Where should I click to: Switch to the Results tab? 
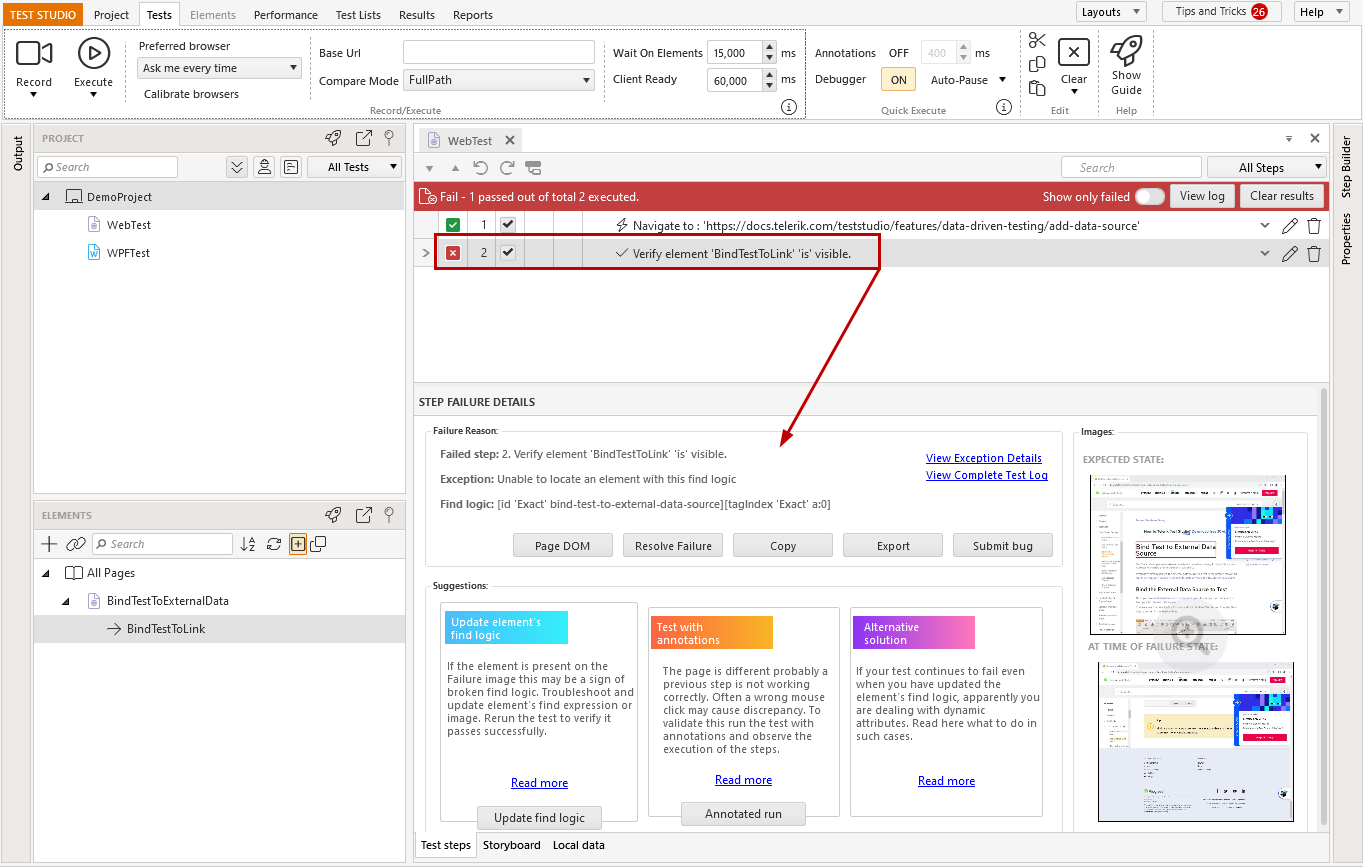point(416,15)
